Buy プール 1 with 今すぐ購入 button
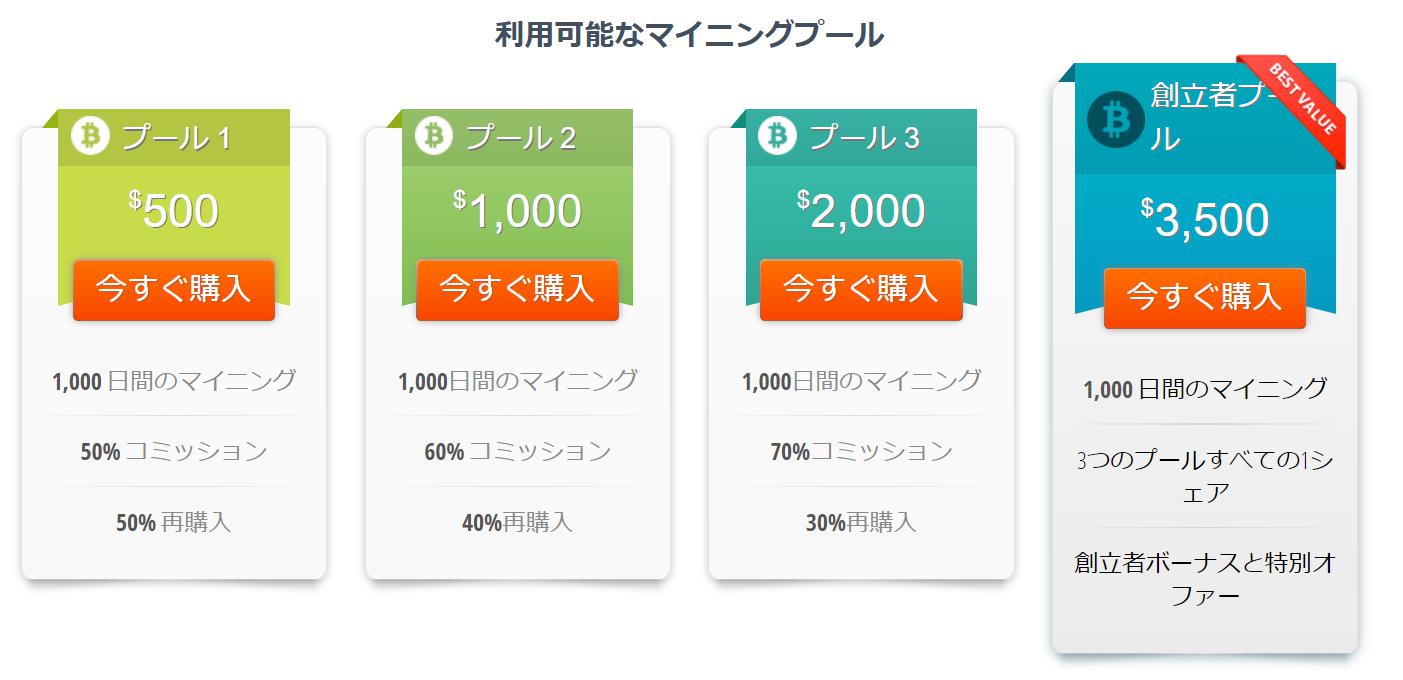Screen dimensions: 1403x680 (174, 290)
